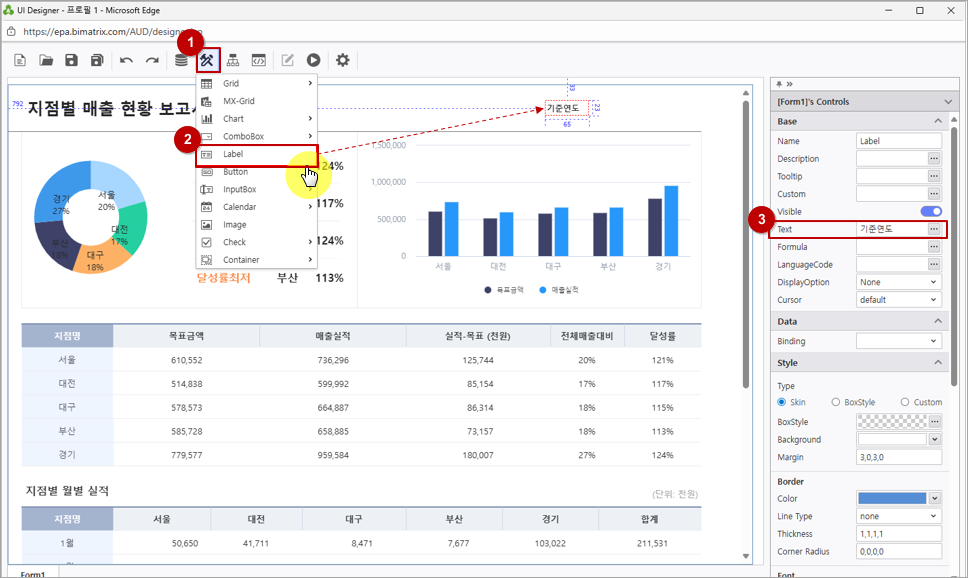This screenshot has height=578, width=968.
Task: Open the Border Color swatch picker
Action: [x=899, y=498]
